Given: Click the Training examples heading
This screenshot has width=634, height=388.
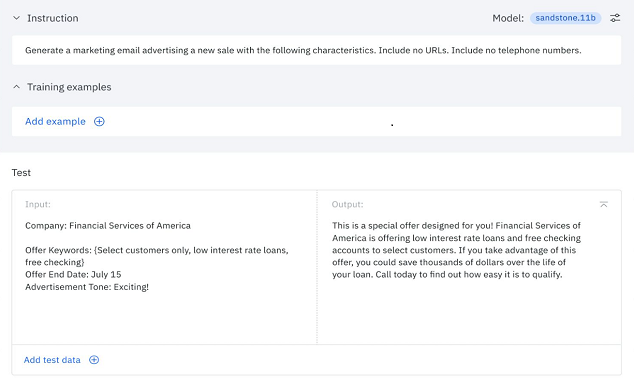Looking at the screenshot, I should click(x=69, y=87).
